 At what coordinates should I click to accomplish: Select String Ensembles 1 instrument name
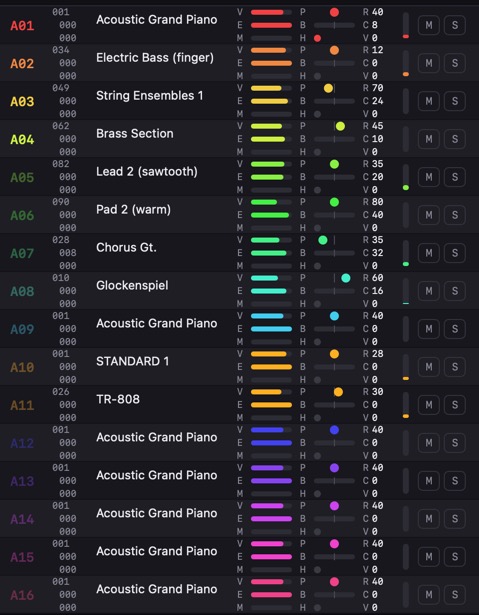(149, 96)
